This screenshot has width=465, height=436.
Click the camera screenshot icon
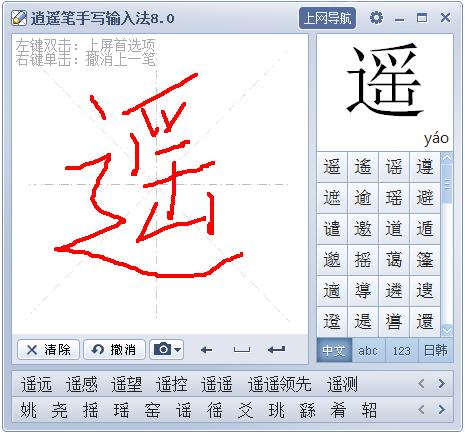click(x=162, y=349)
